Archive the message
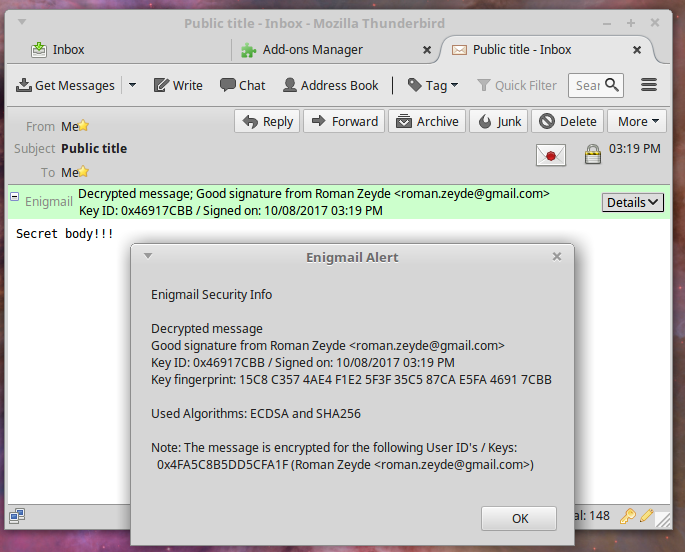The width and height of the screenshot is (685, 552). click(x=427, y=121)
